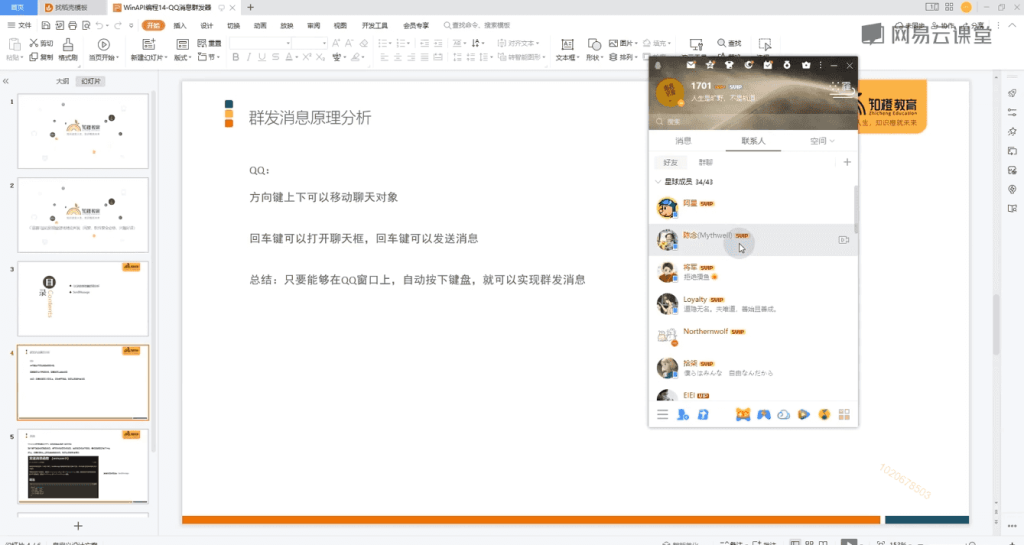Click the QQ main menu hamburger icon

(x=662, y=414)
